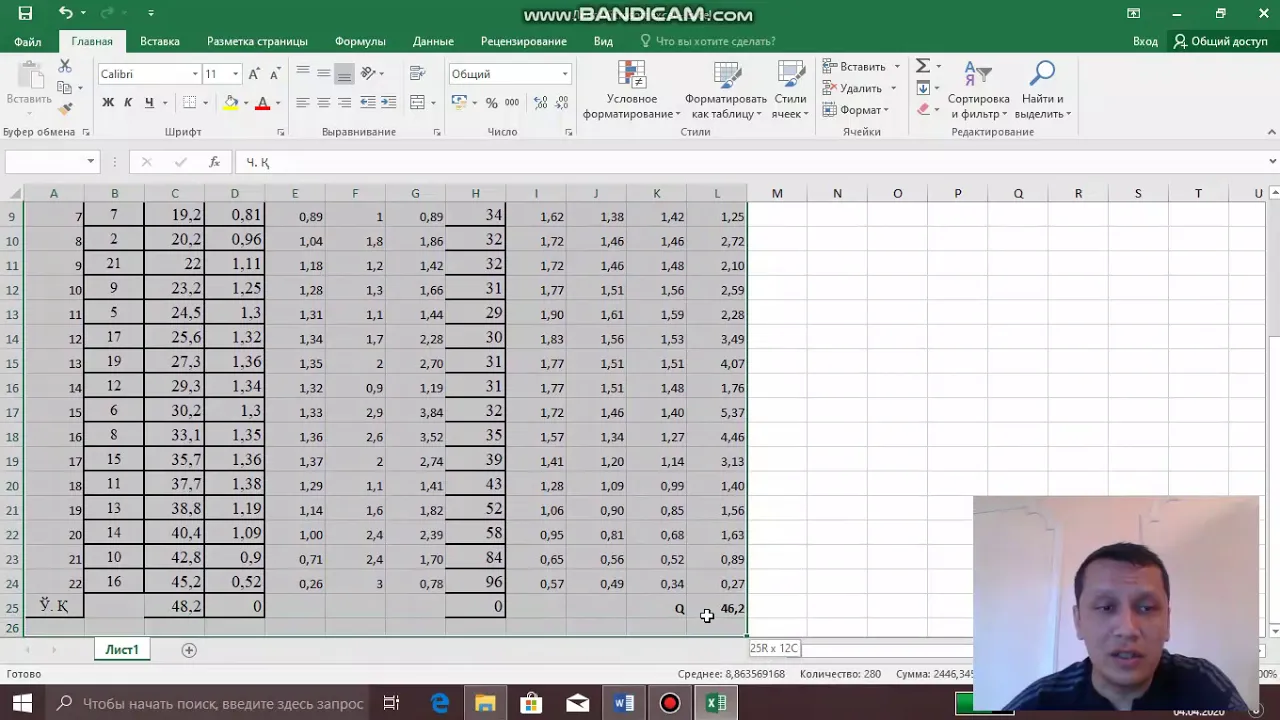The image size is (1280, 720).
Task: Click the increase decimal places icon
Action: point(540,103)
